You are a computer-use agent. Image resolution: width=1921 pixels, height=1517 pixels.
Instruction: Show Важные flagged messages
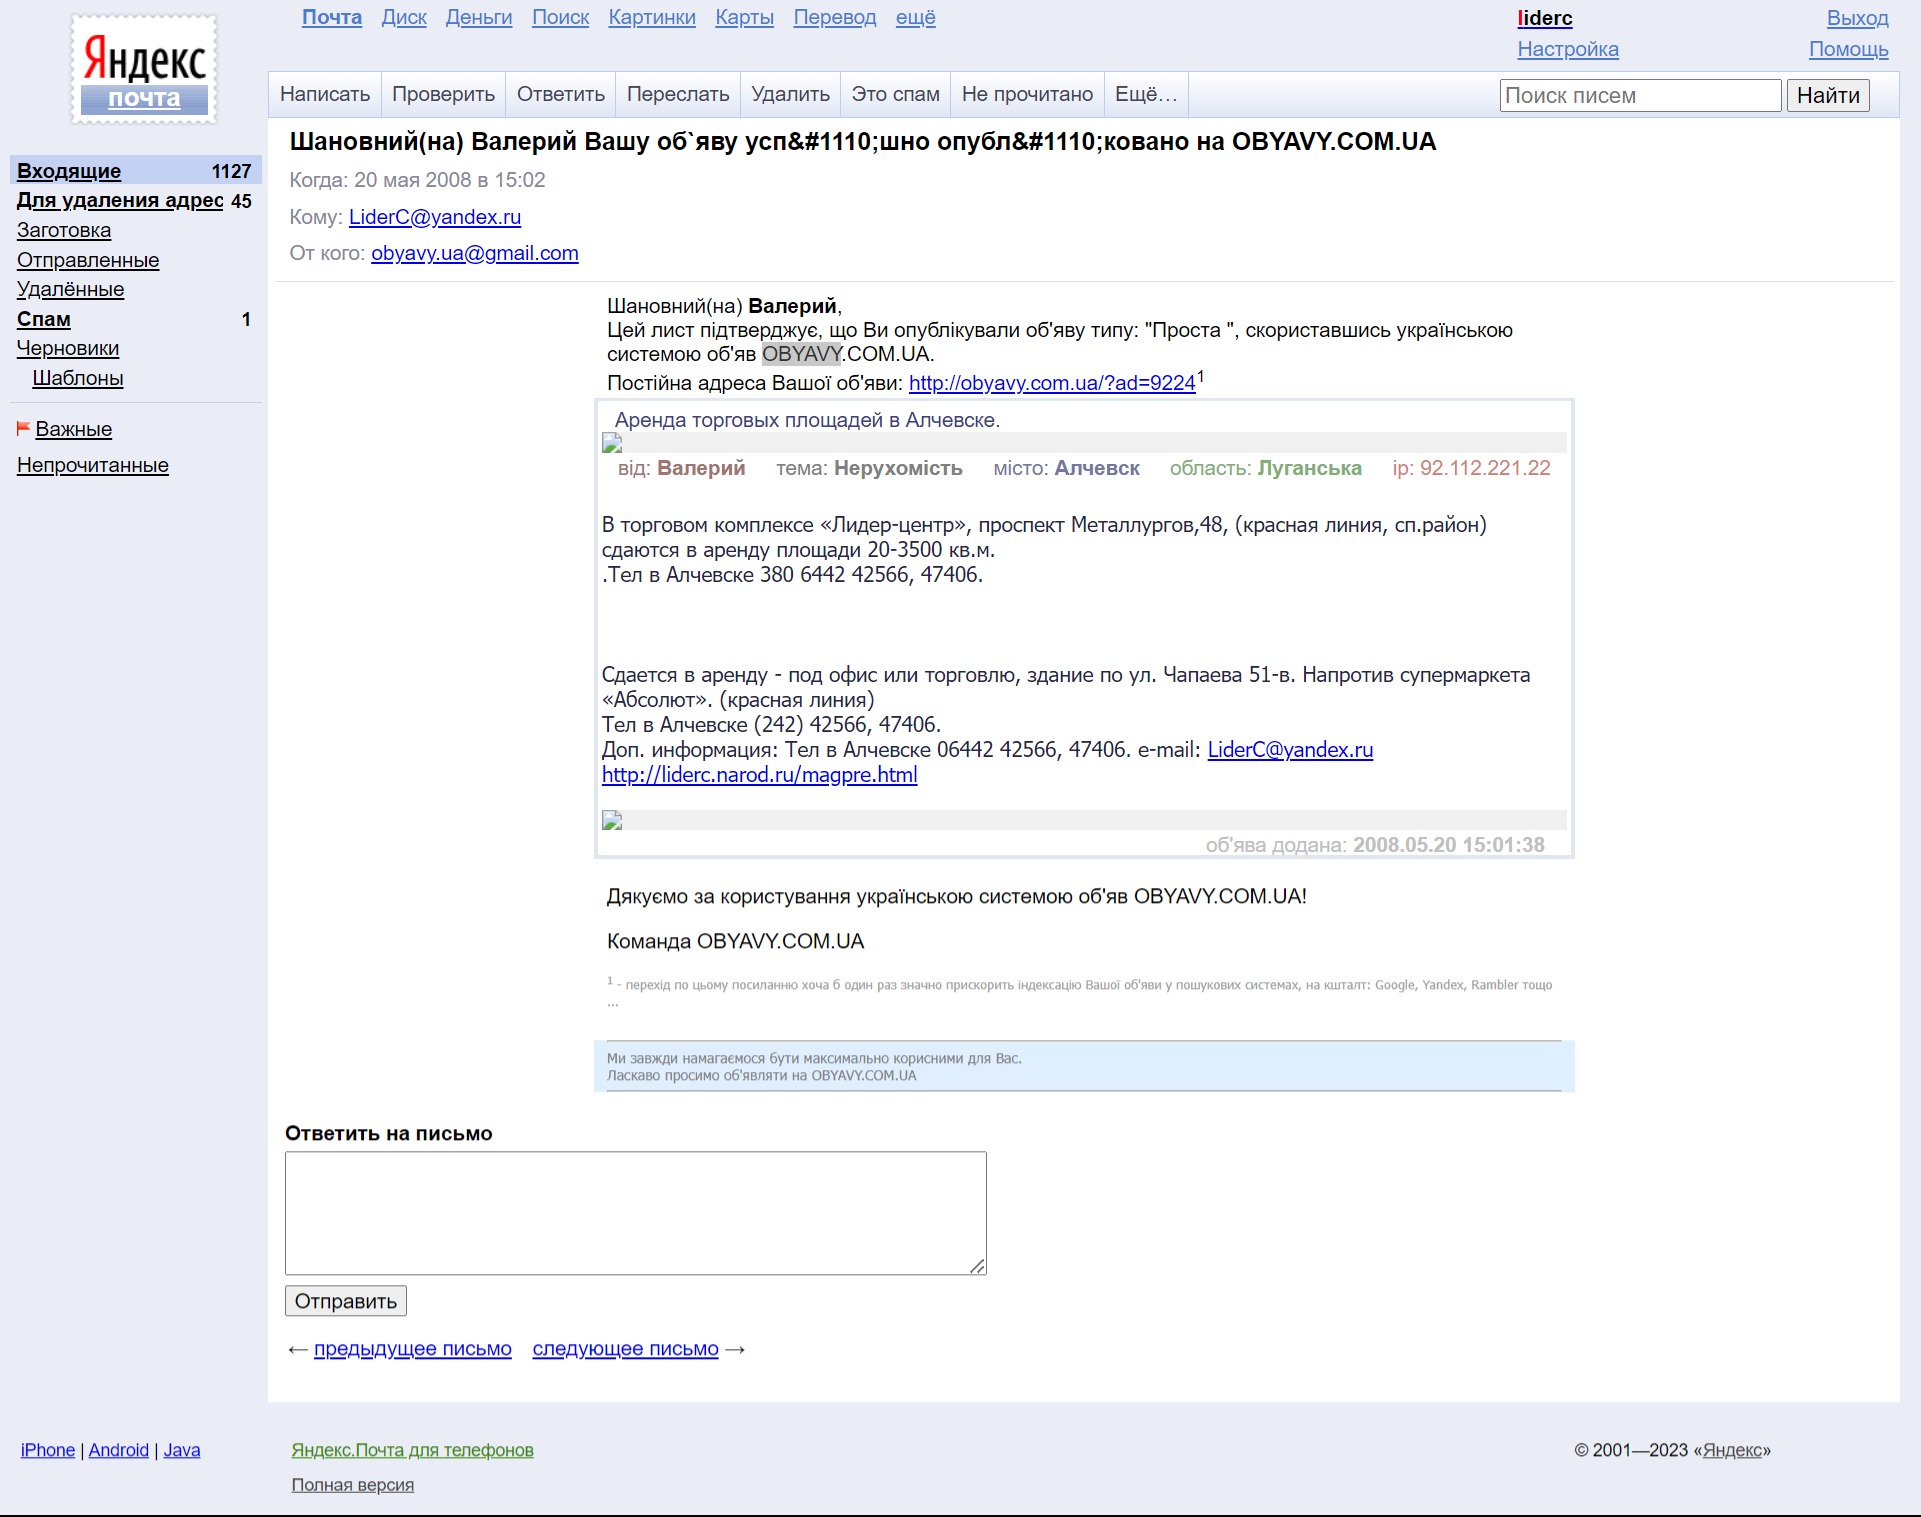(x=74, y=429)
